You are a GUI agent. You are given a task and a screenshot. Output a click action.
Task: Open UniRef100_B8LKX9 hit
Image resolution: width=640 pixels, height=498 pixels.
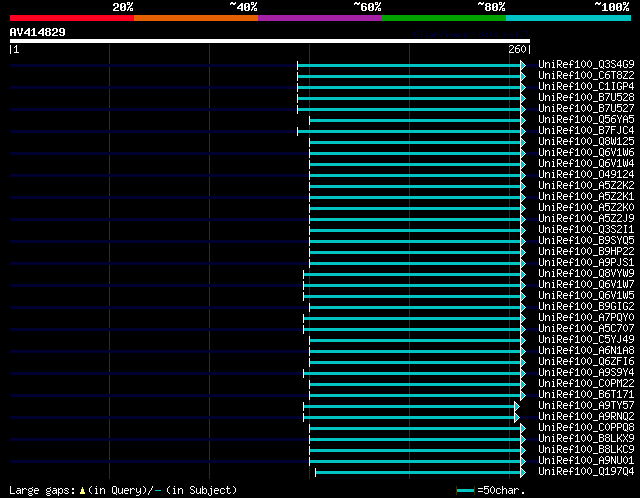coord(586,439)
